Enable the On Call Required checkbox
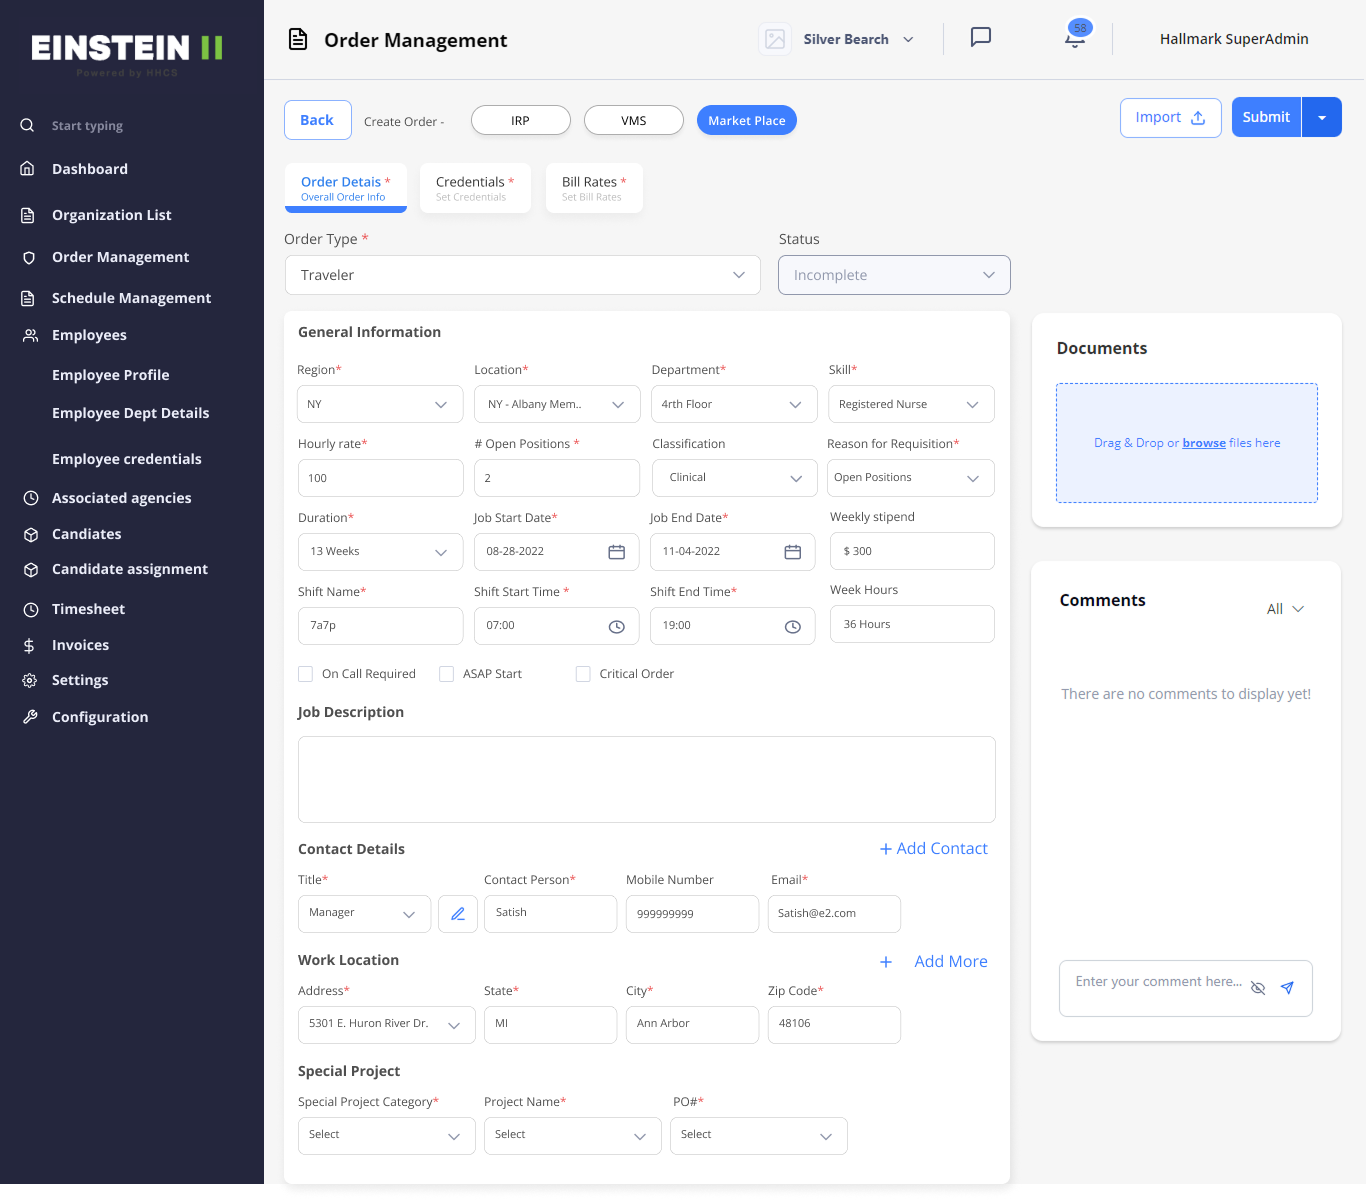The height and width of the screenshot is (1200, 1366). pyautogui.click(x=305, y=673)
